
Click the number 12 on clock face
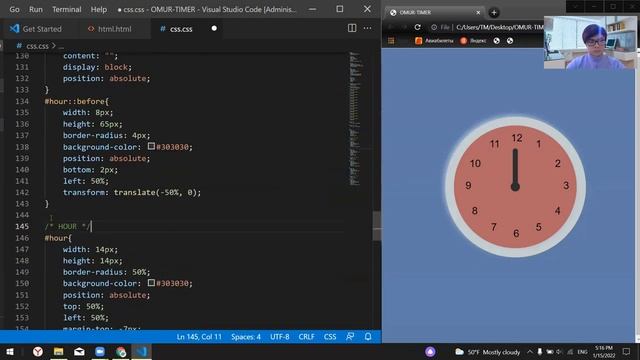click(x=517, y=138)
